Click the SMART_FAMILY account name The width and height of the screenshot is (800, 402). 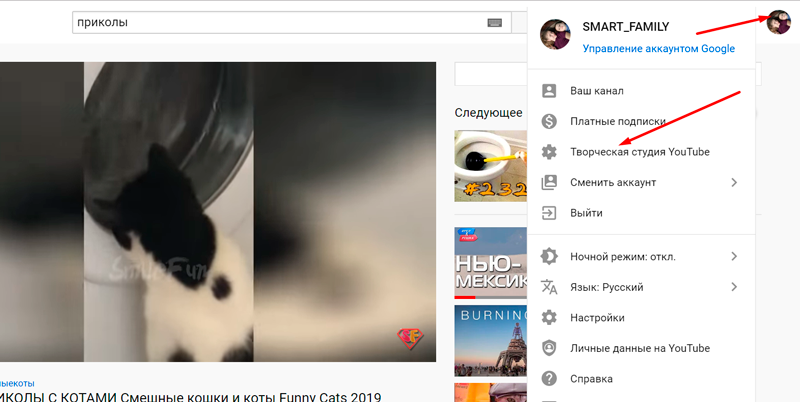click(626, 27)
